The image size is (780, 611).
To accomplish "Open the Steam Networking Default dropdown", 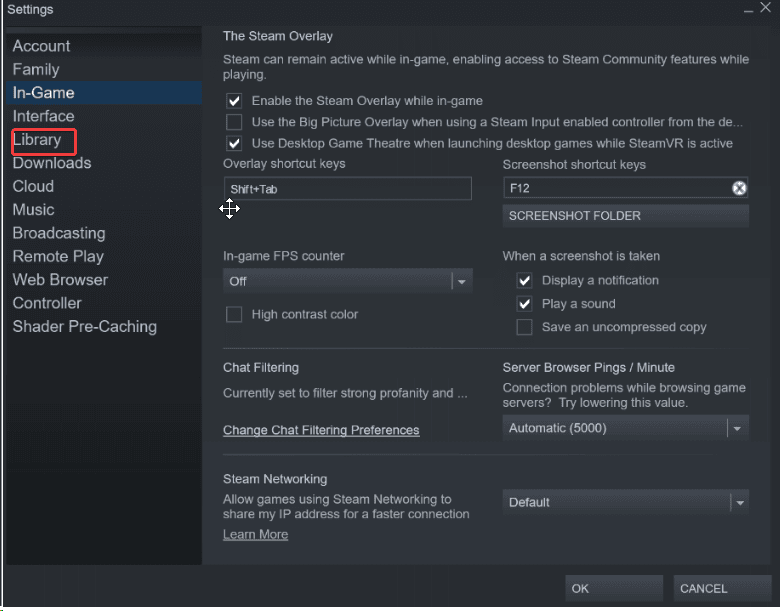I will point(625,502).
